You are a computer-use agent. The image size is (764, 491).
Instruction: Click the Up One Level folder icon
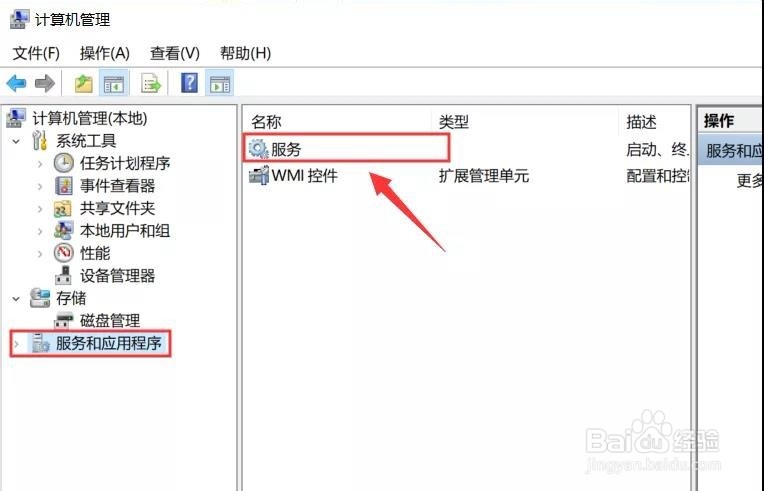point(84,83)
